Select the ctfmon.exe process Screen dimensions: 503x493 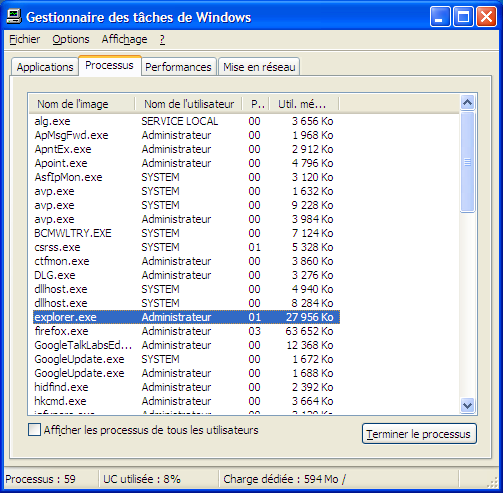(186, 261)
